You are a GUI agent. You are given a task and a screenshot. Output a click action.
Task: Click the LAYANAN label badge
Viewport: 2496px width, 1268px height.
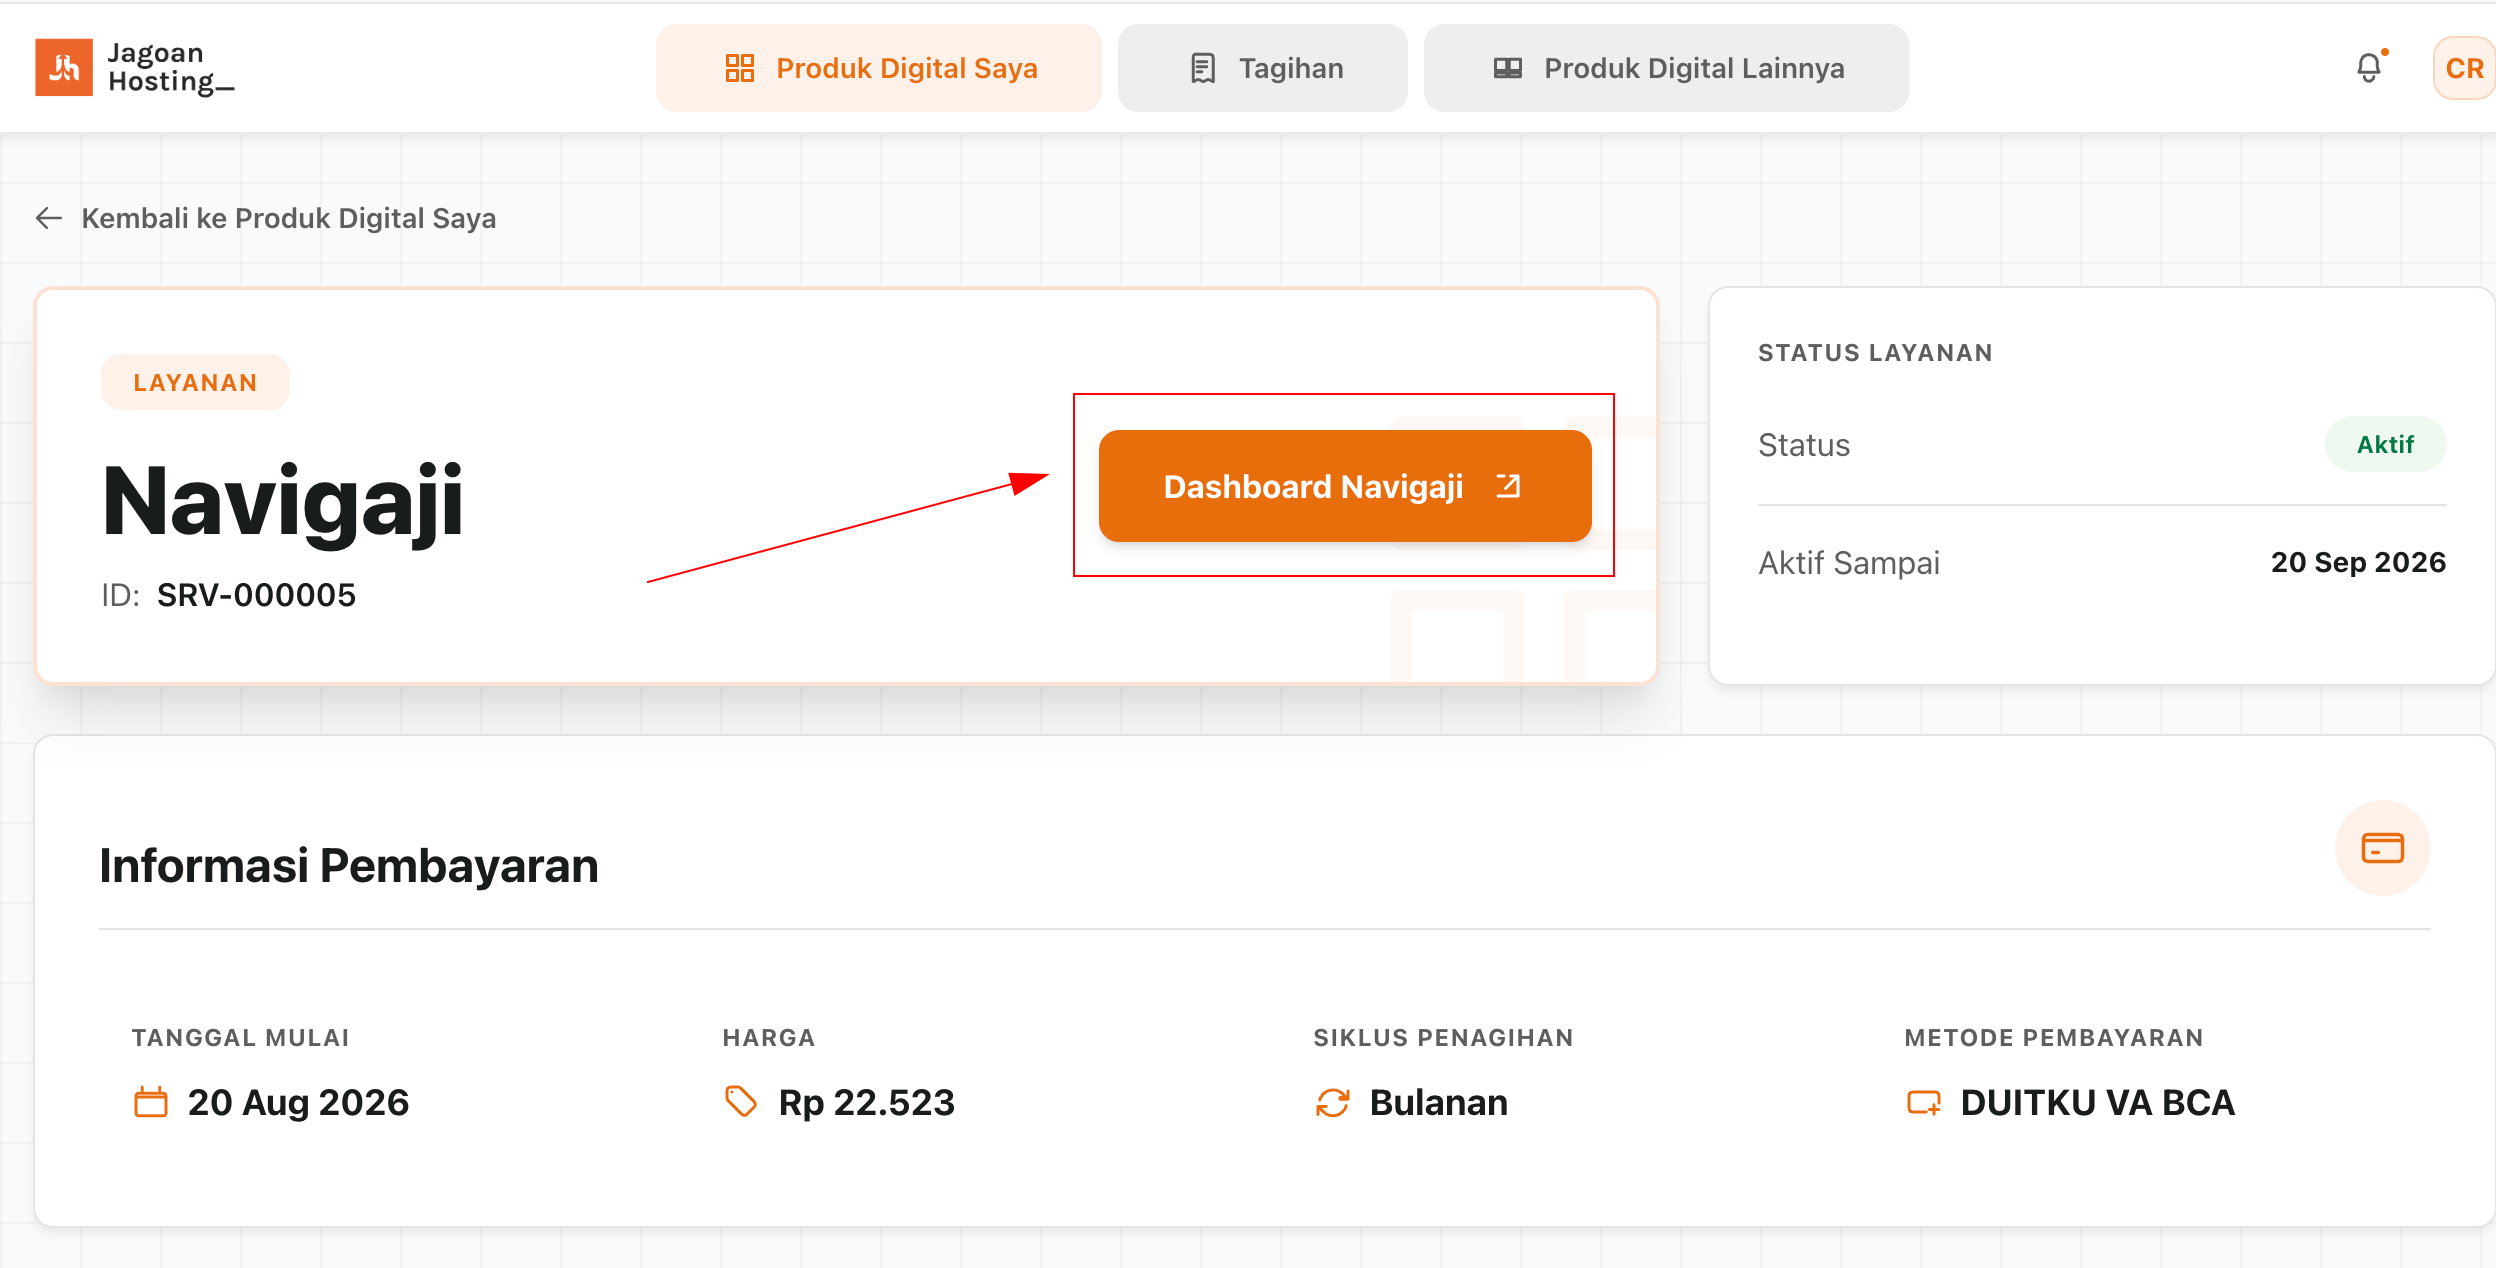pyautogui.click(x=195, y=382)
